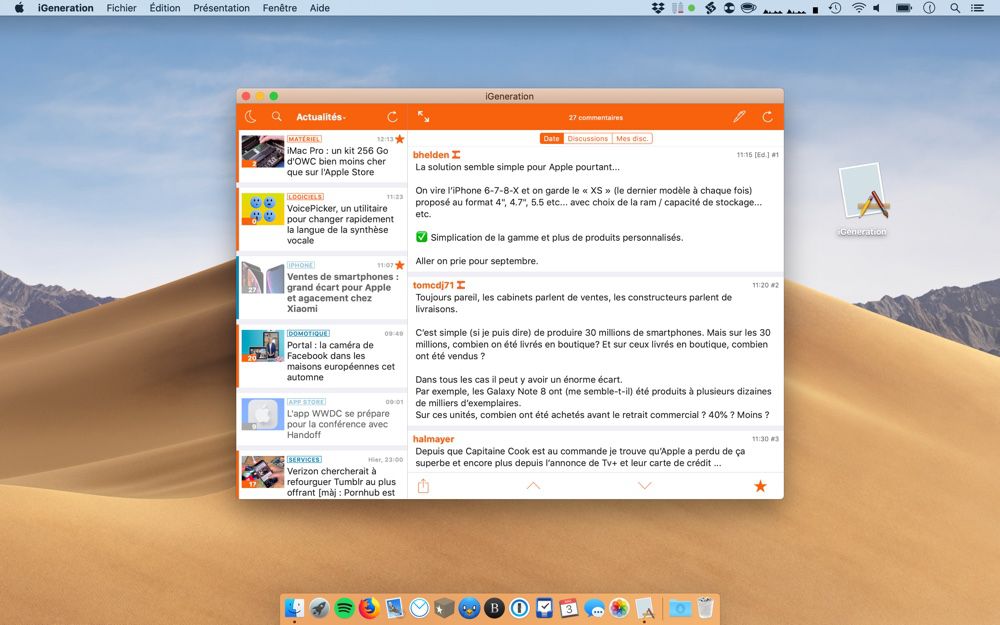Click the DOMOTIQUE category tag
The width and height of the screenshot is (1000, 625).
(308, 334)
